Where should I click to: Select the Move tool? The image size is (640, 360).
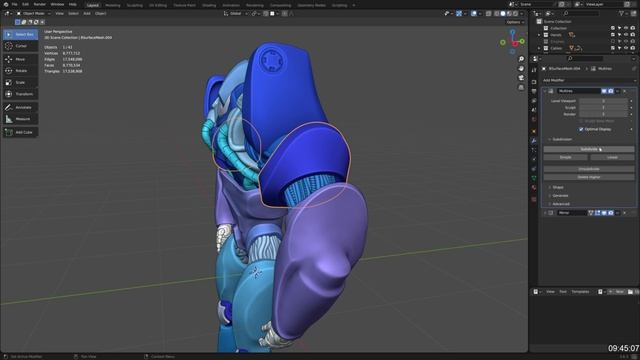pos(20,59)
